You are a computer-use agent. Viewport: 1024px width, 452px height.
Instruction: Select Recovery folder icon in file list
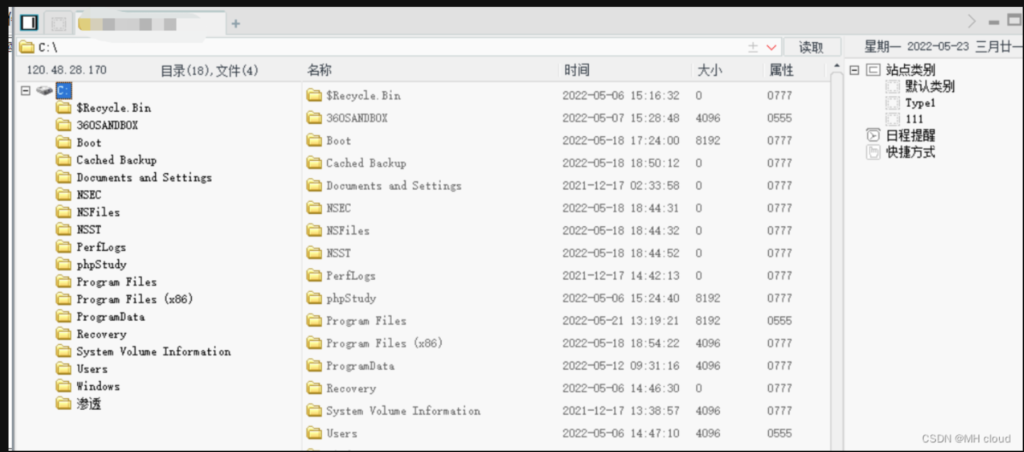tap(315, 389)
